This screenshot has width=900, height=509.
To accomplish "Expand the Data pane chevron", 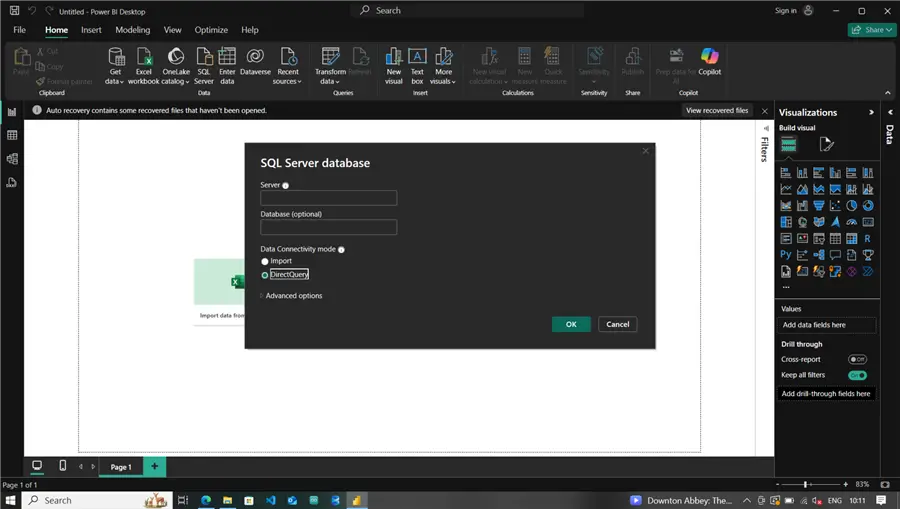I will (890, 112).
